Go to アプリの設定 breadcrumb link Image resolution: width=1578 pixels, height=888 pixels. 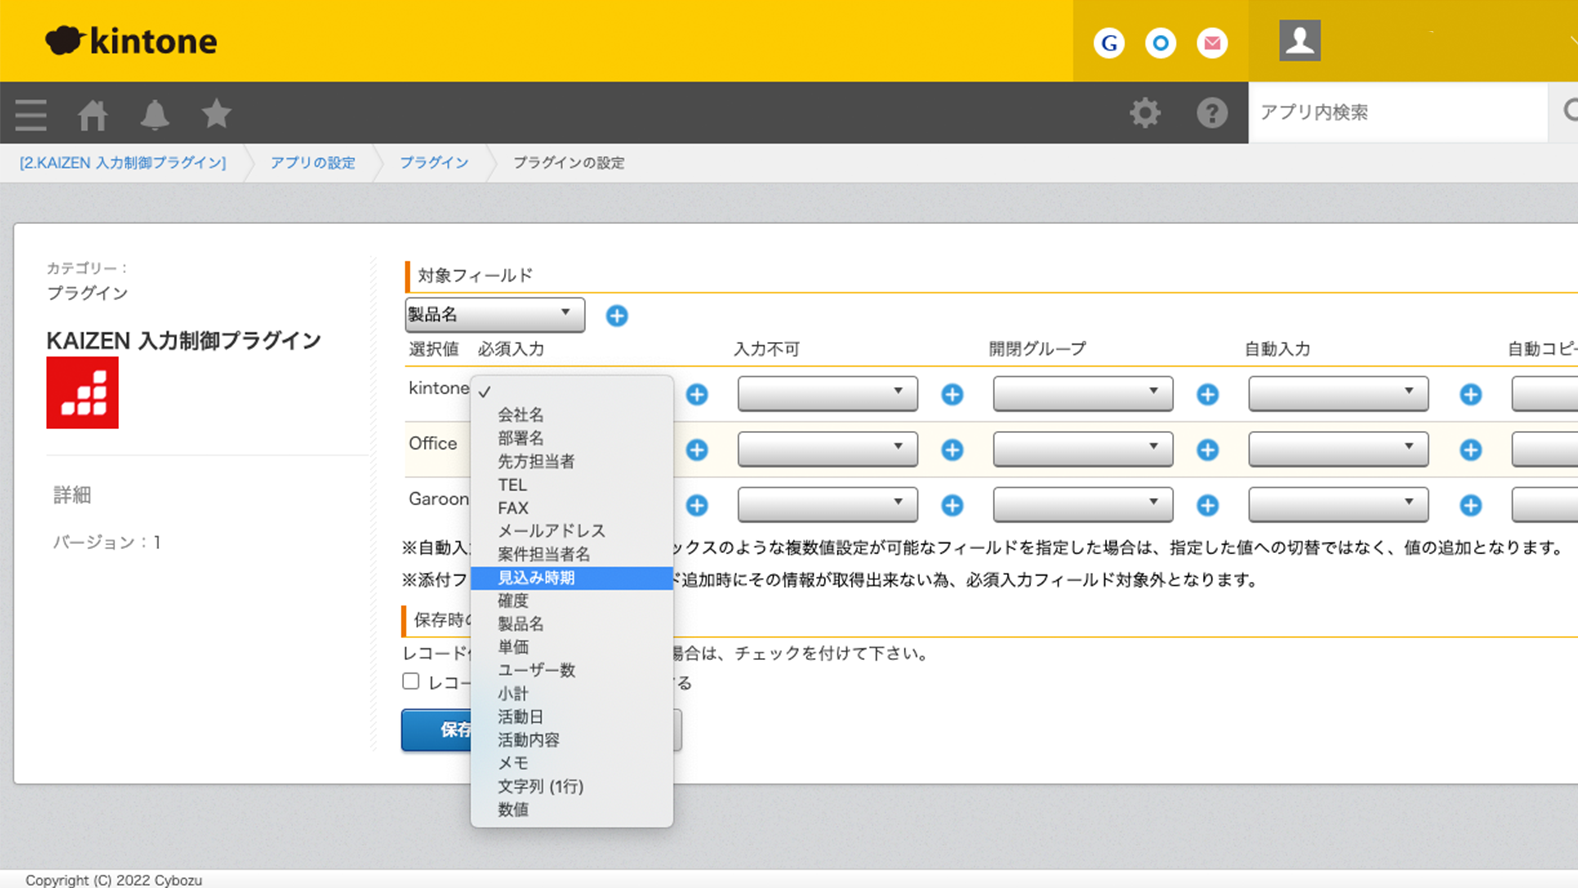click(x=313, y=162)
